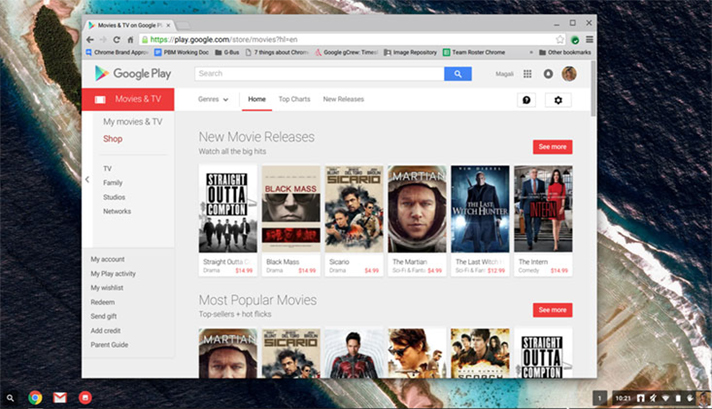Bookmark this page with the star icon
Viewport: 712px width, 409px height.
pos(560,39)
